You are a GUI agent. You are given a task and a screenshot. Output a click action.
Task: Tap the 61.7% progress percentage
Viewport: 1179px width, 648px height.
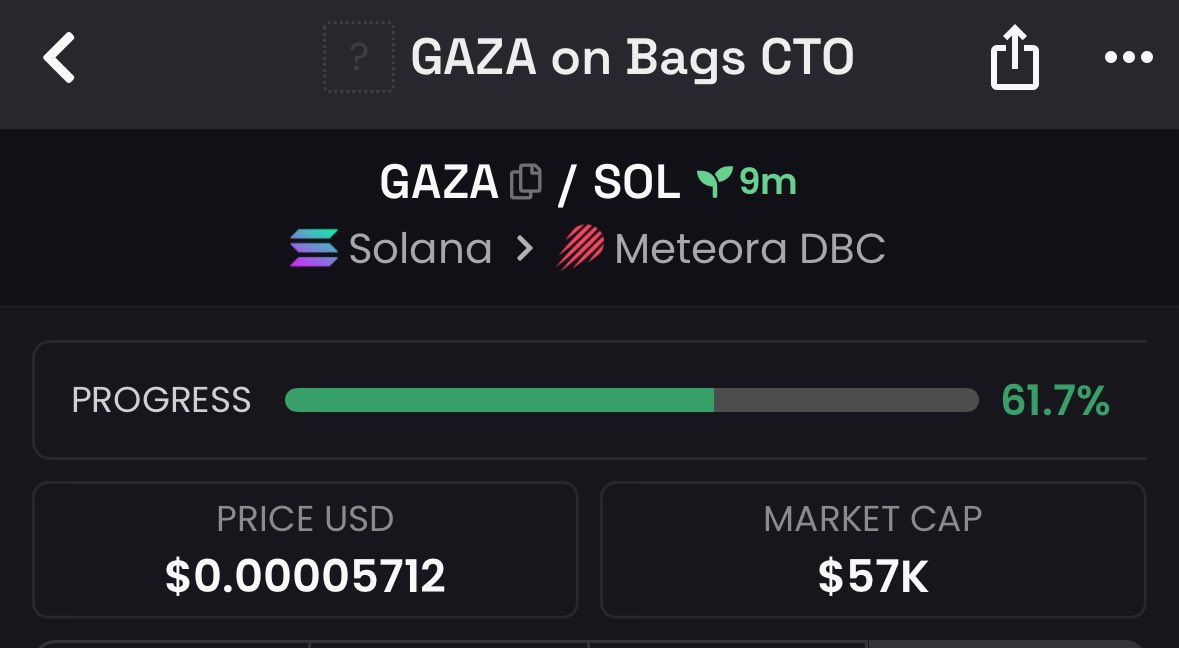click(1055, 400)
